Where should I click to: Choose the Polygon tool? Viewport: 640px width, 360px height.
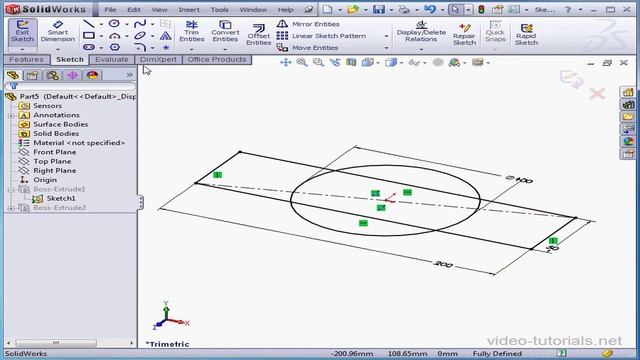point(114,47)
